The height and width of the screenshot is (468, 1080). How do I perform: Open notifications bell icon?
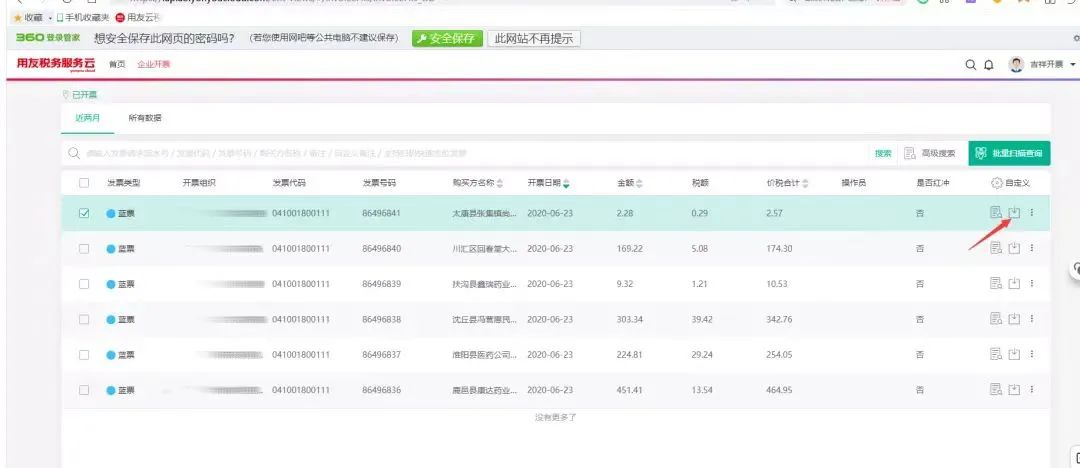(988, 65)
